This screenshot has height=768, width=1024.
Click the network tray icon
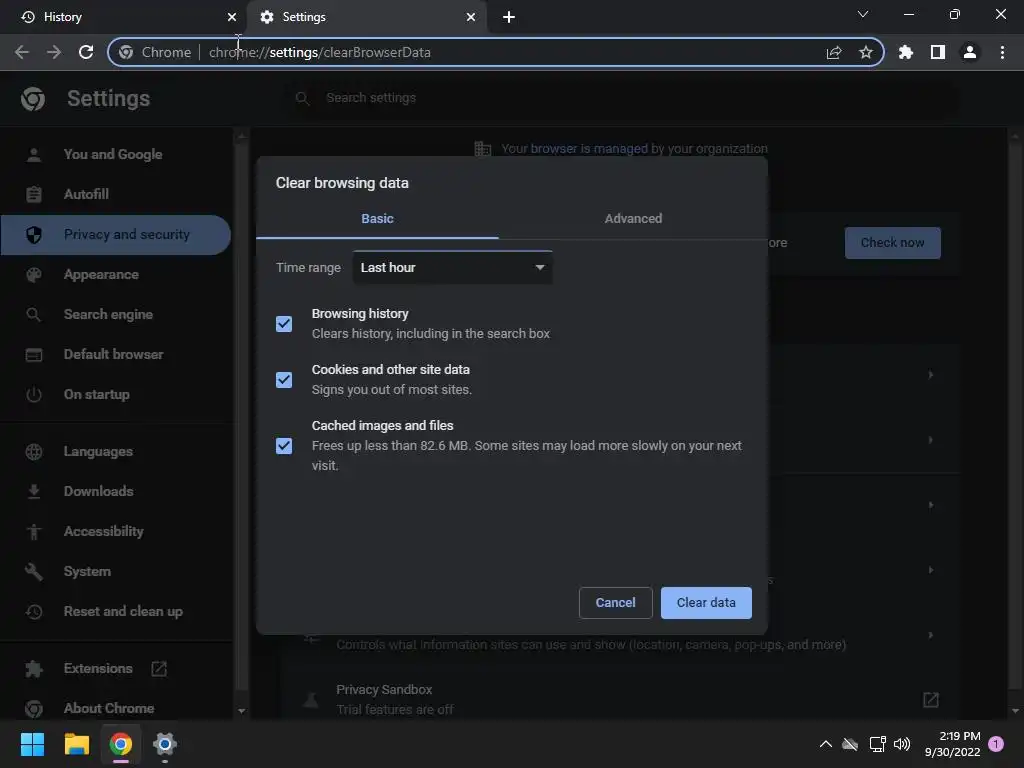pos(877,744)
